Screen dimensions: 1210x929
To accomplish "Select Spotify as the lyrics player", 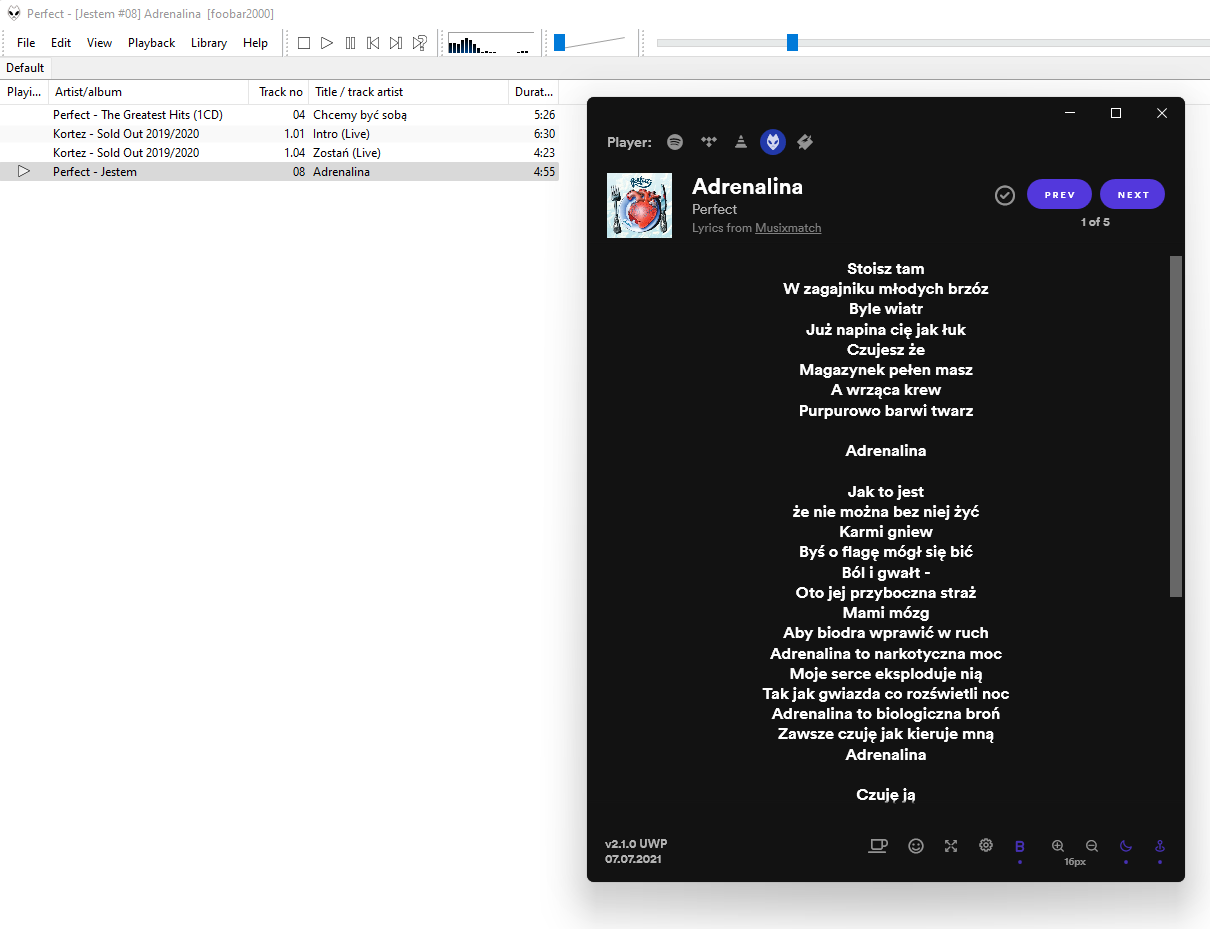I will [675, 142].
